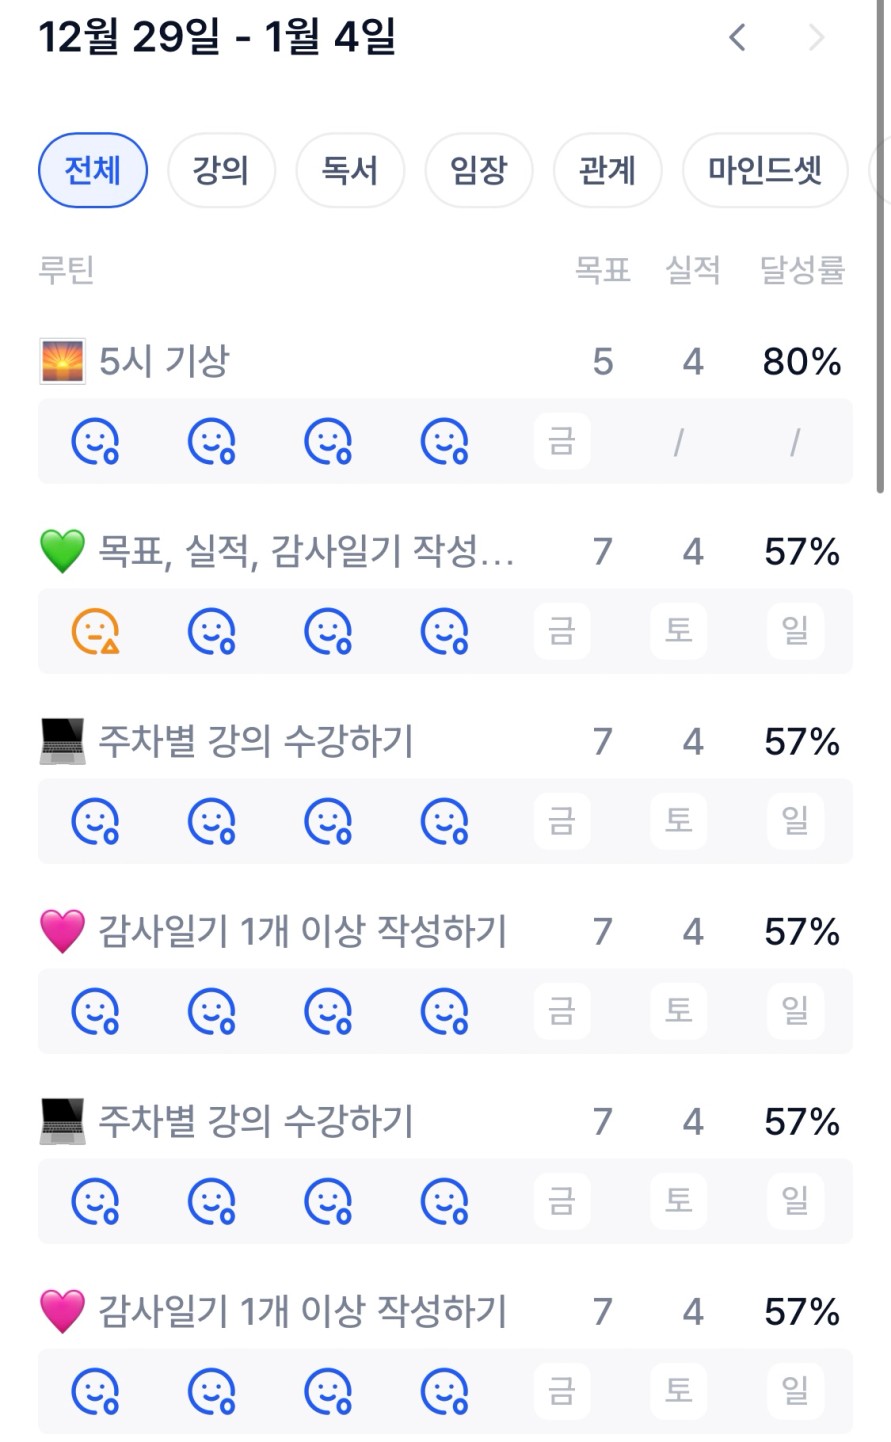This screenshot has width=891, height=1442.
Task: Switch to the 강의 category tab
Action: point(221,170)
